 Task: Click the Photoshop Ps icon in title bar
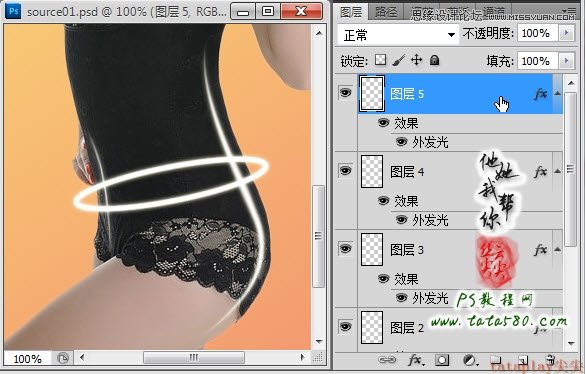click(x=13, y=11)
